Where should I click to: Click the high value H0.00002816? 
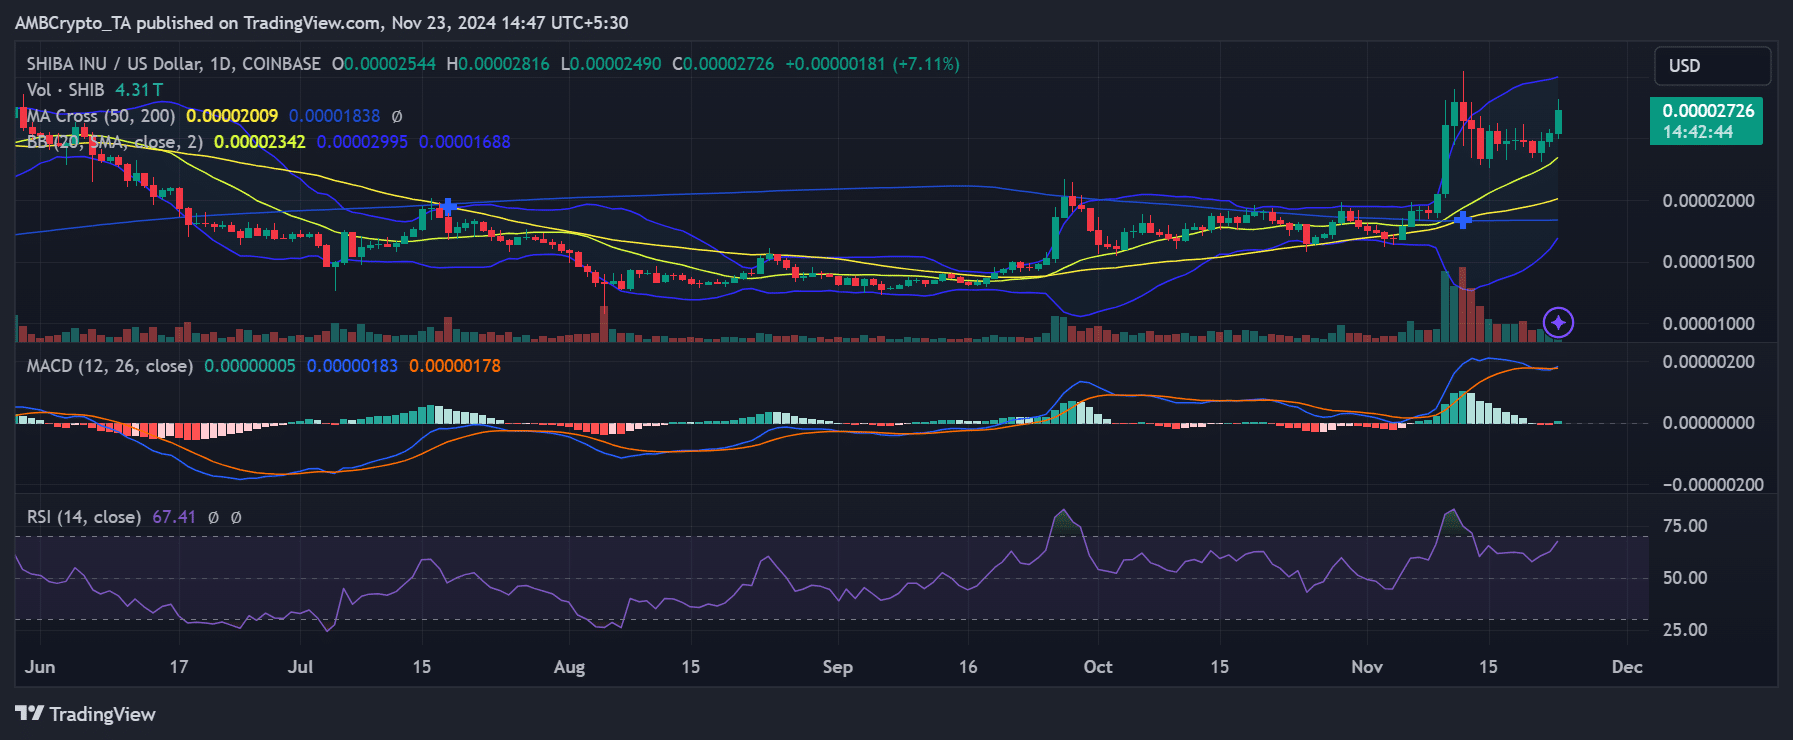click(x=498, y=64)
